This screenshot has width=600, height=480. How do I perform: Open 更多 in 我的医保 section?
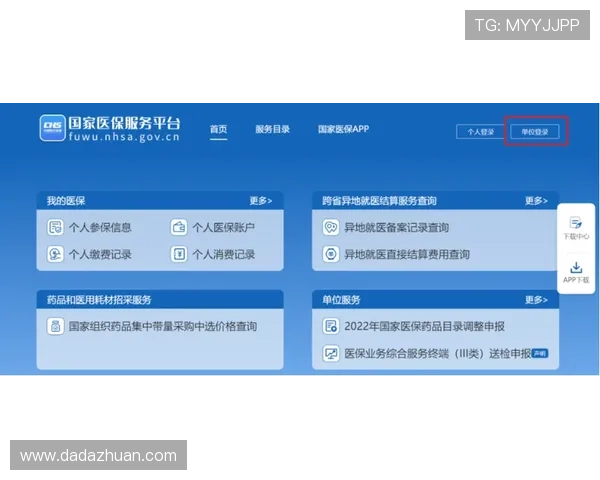click(261, 201)
